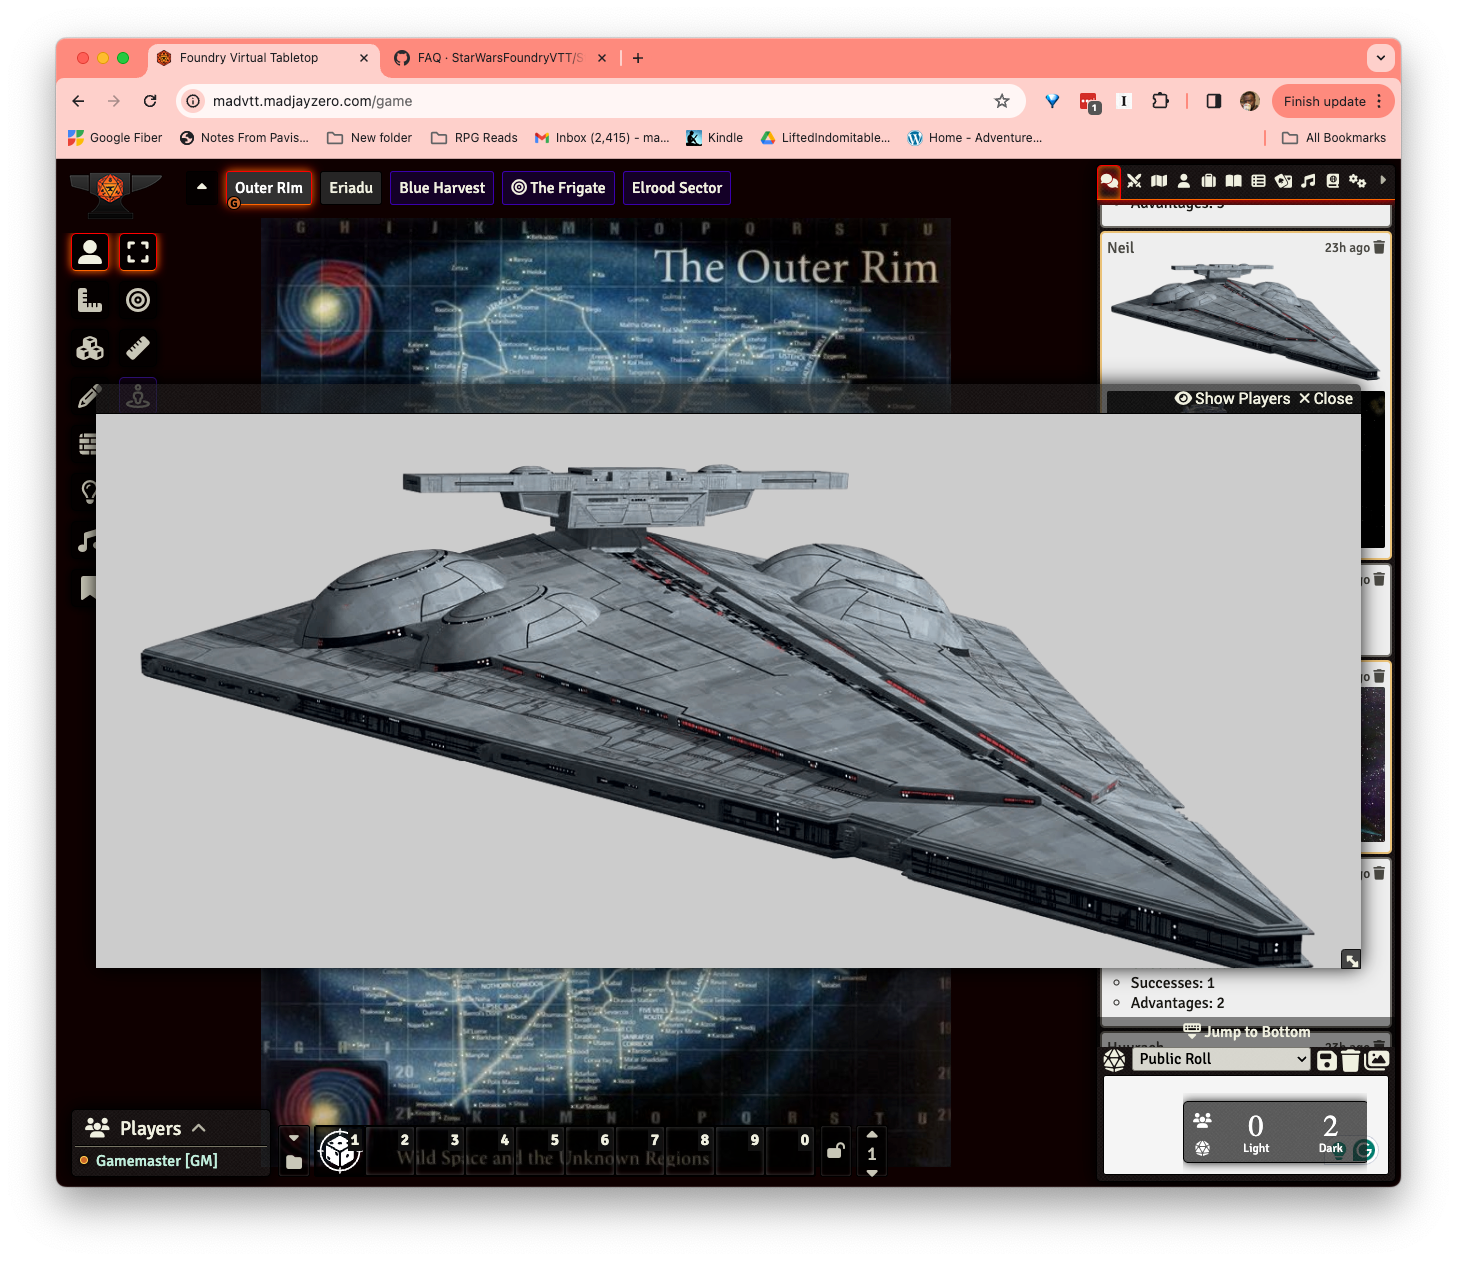Click the destiny tracker dice icon
This screenshot has width=1457, height=1261.
tap(1203, 1148)
